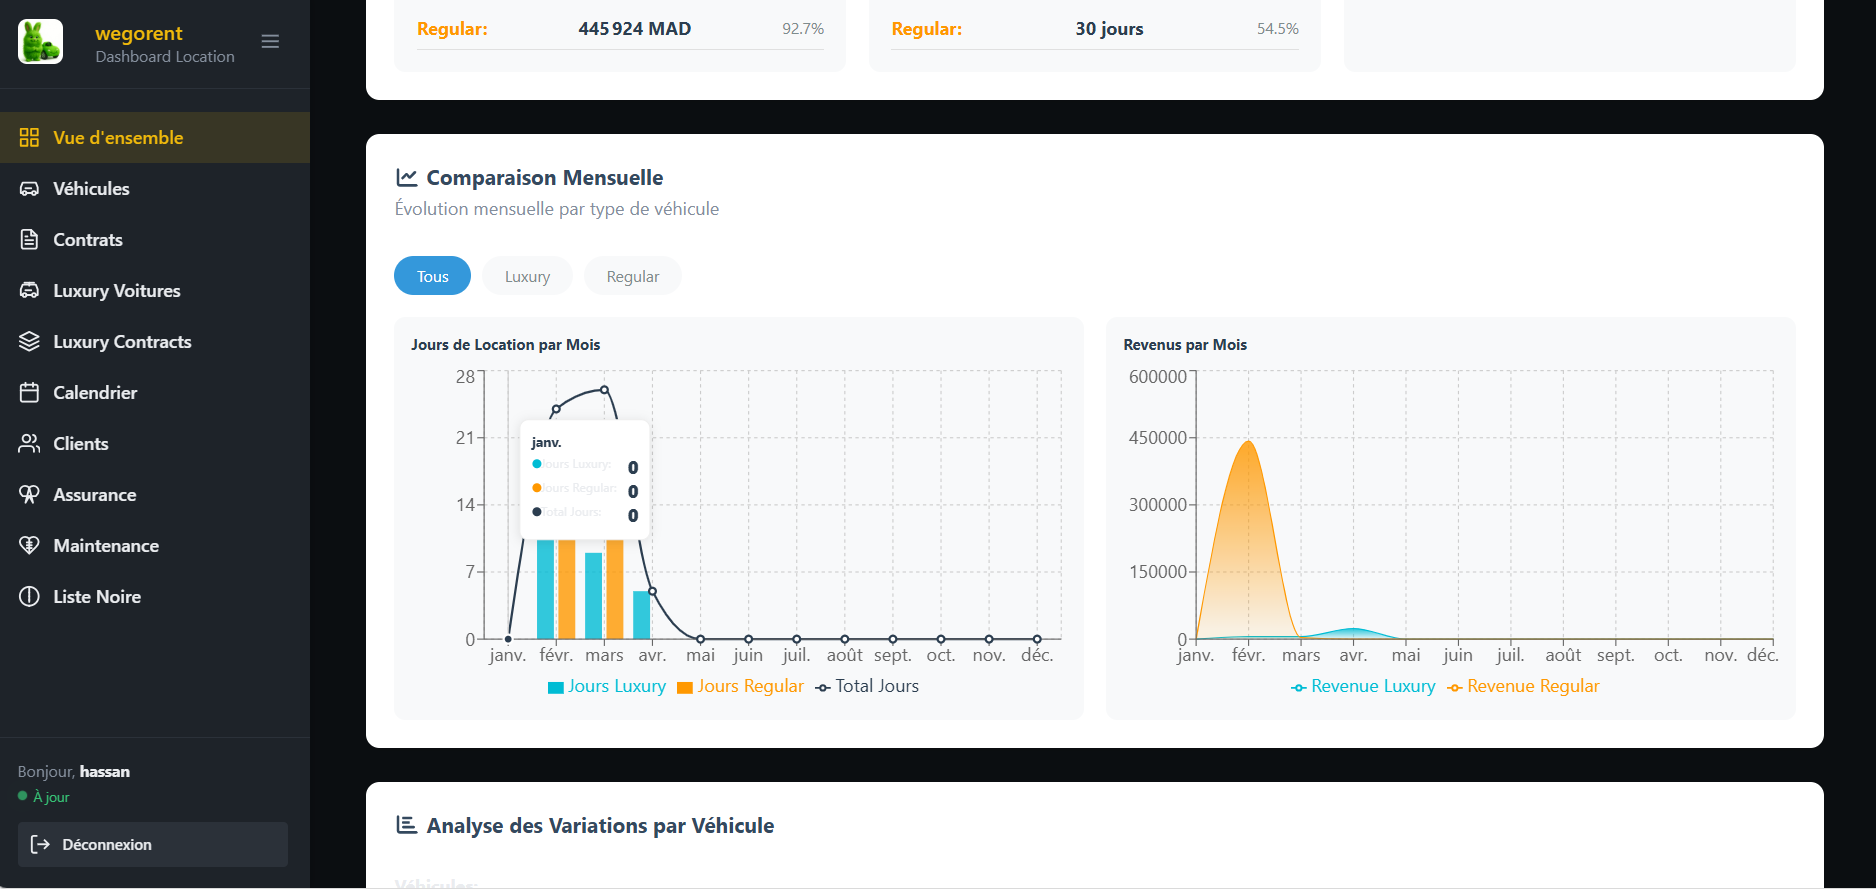Open Véhicules via its car icon
The width and height of the screenshot is (1876, 889).
29,189
